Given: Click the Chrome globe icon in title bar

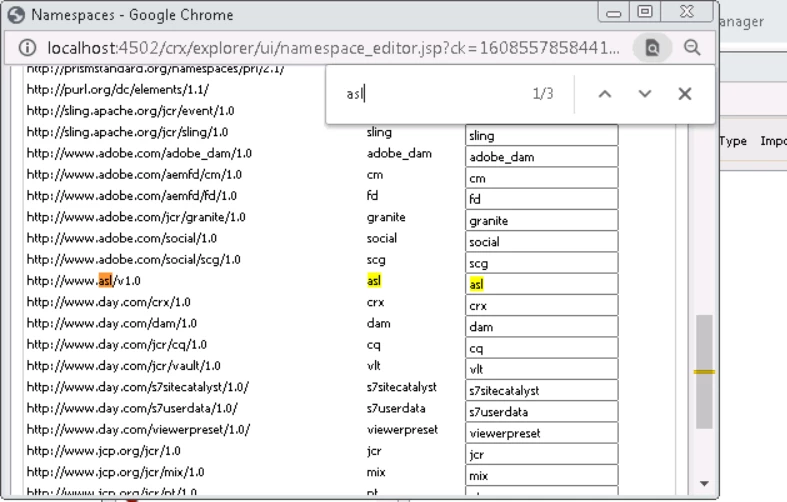Looking at the screenshot, I should (16, 15).
